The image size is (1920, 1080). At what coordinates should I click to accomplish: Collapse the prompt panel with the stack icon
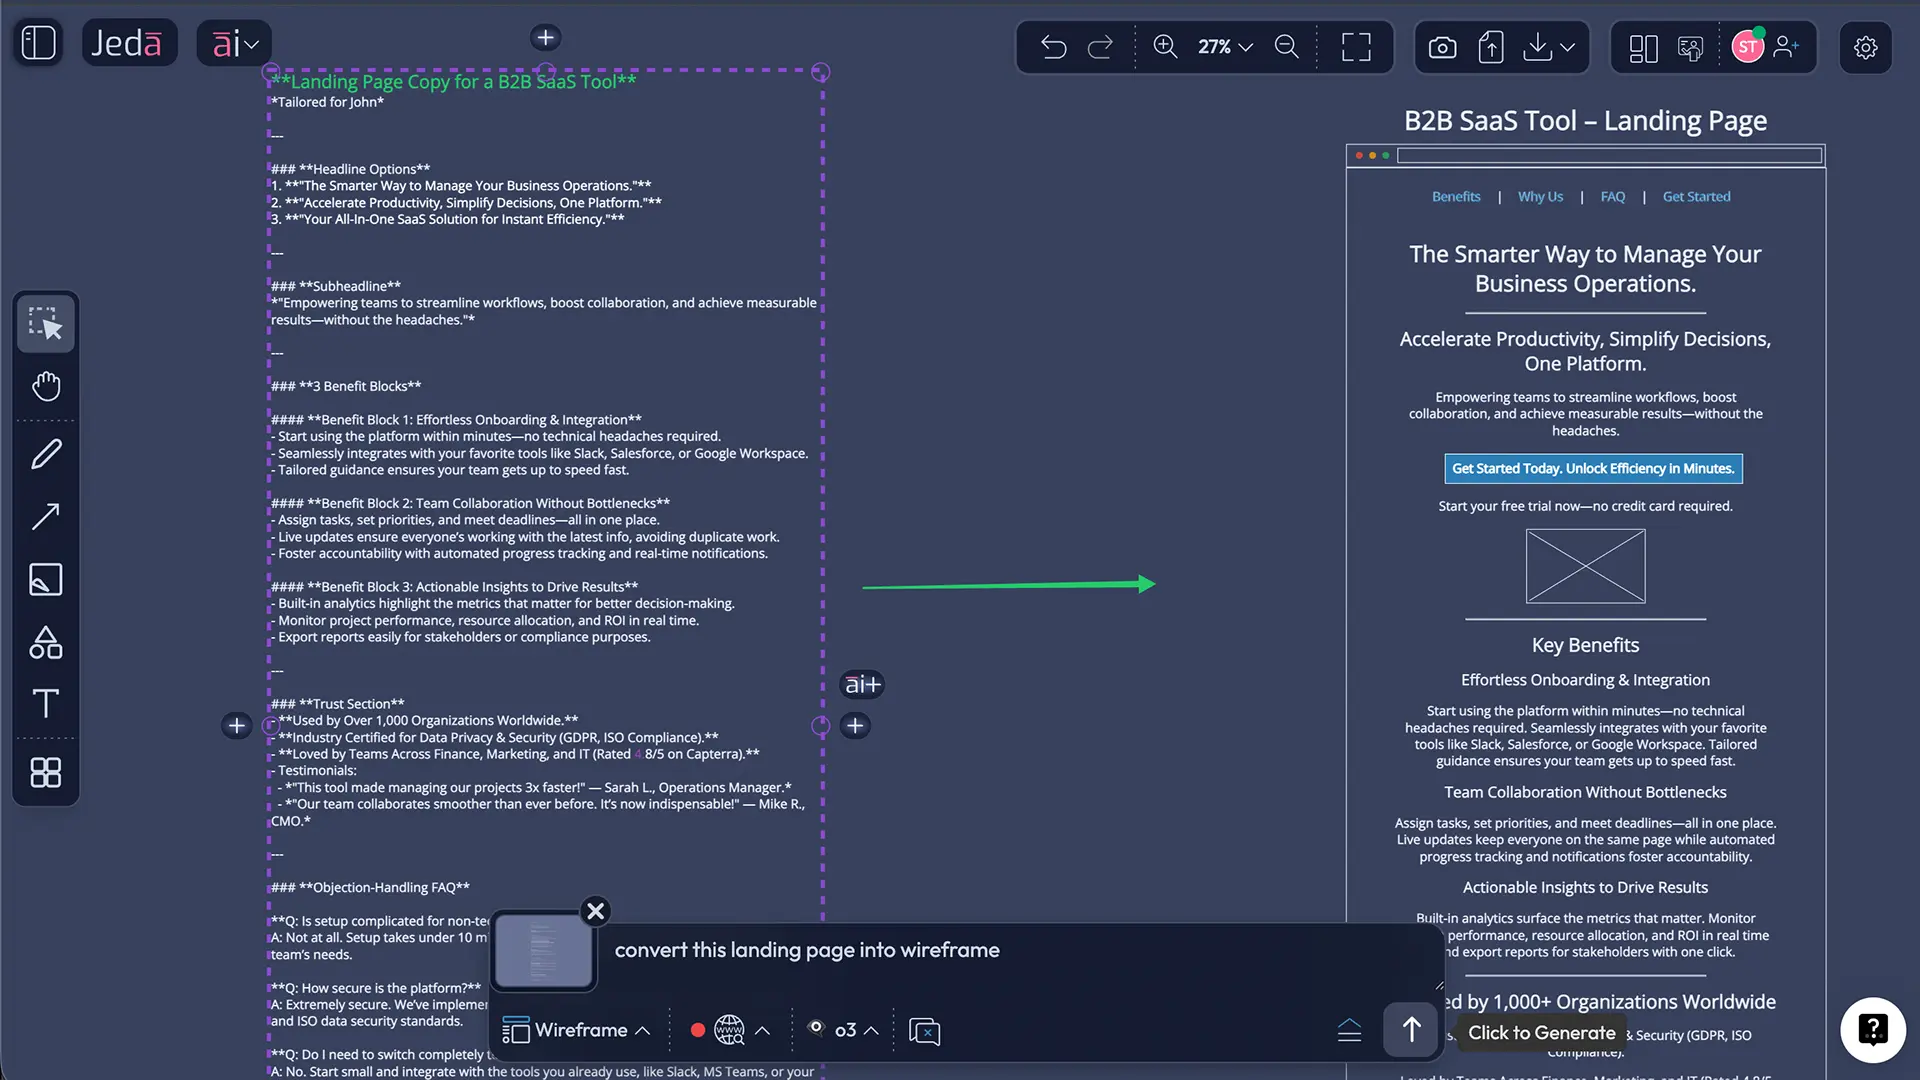pos(1349,1030)
